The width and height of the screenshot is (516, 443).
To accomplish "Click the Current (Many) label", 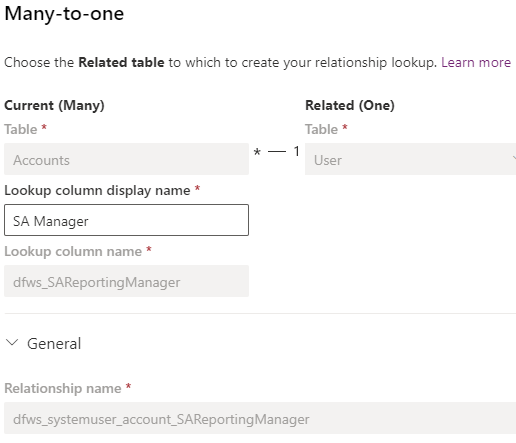I will coord(54,105).
